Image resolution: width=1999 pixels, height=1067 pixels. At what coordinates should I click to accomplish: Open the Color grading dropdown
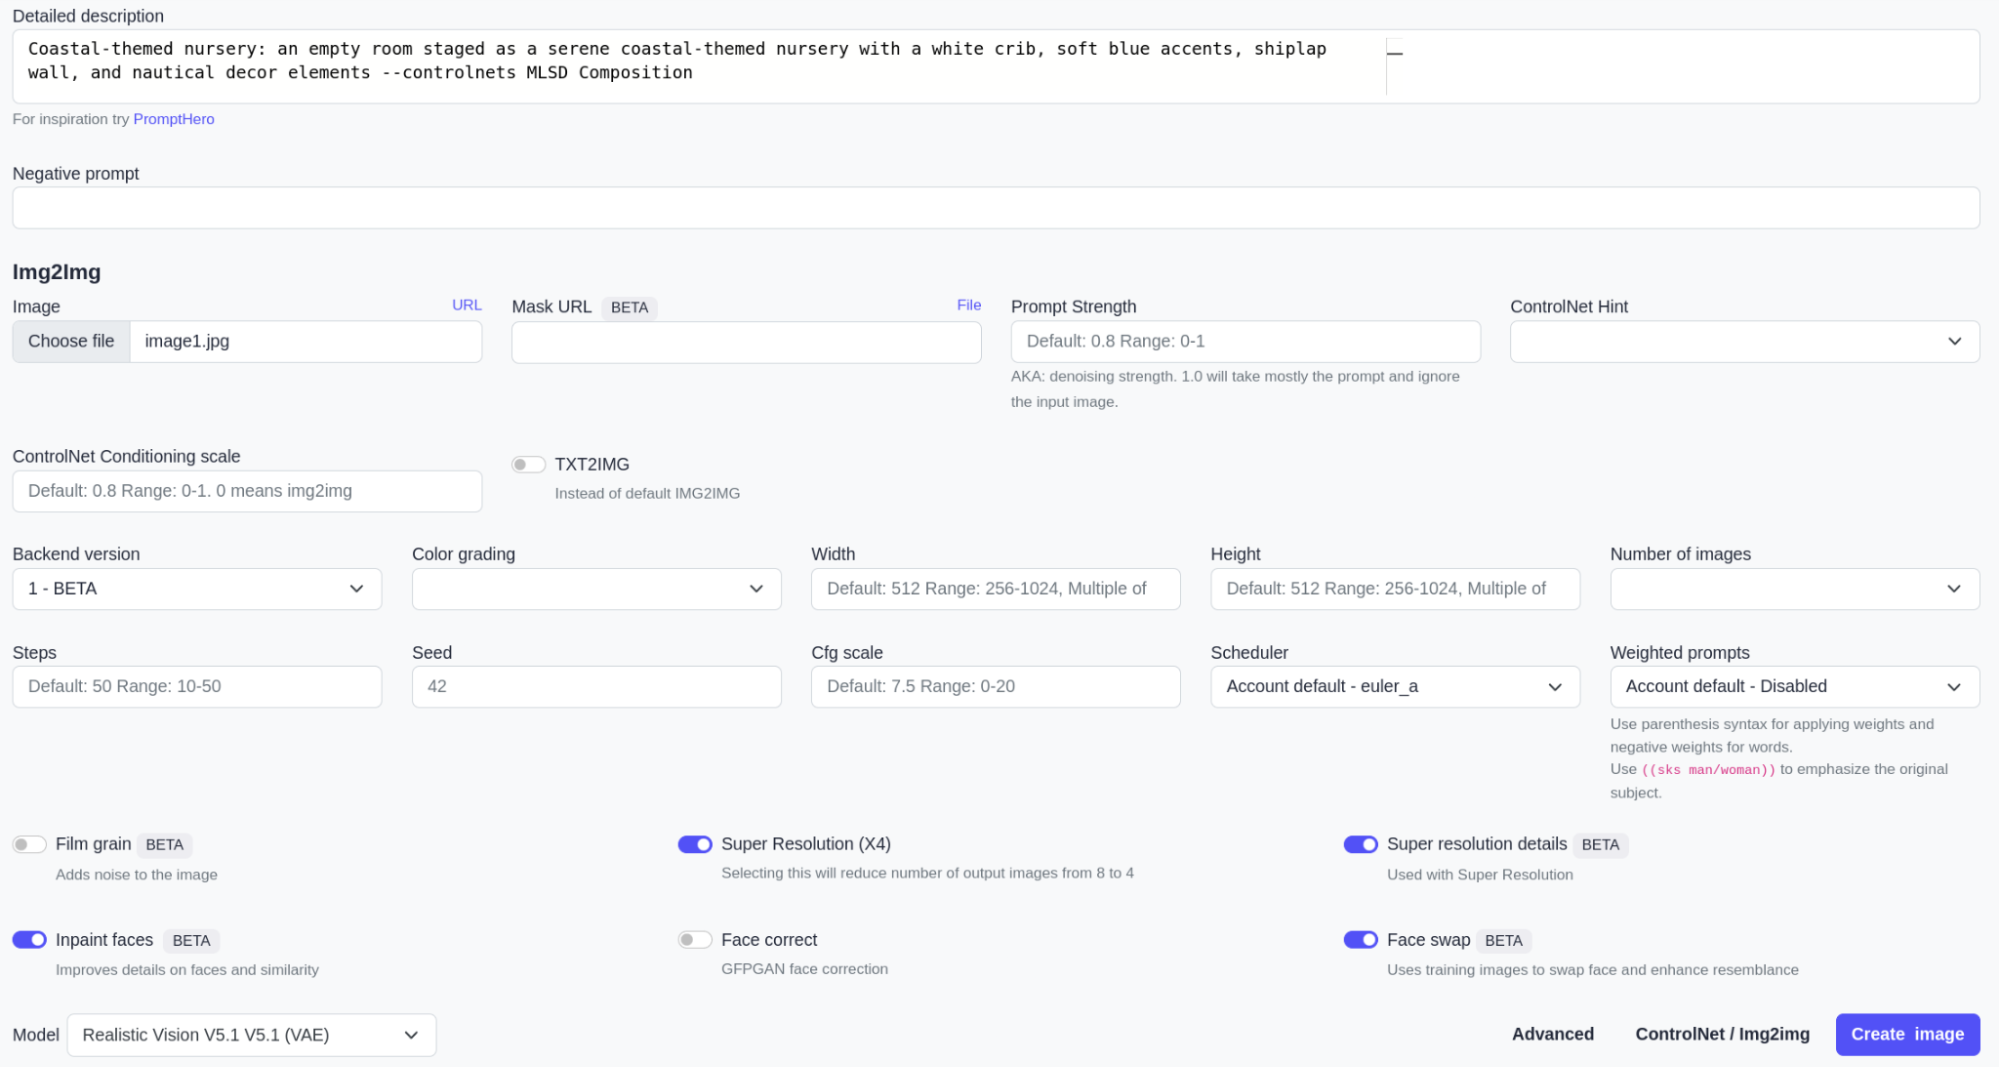pyautogui.click(x=596, y=589)
